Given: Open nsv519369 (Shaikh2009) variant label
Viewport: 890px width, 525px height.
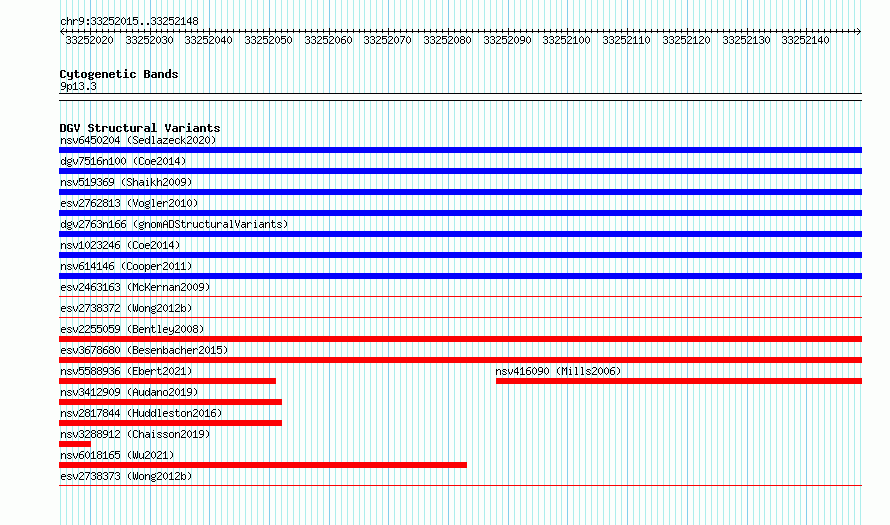Looking at the screenshot, I should (126, 182).
